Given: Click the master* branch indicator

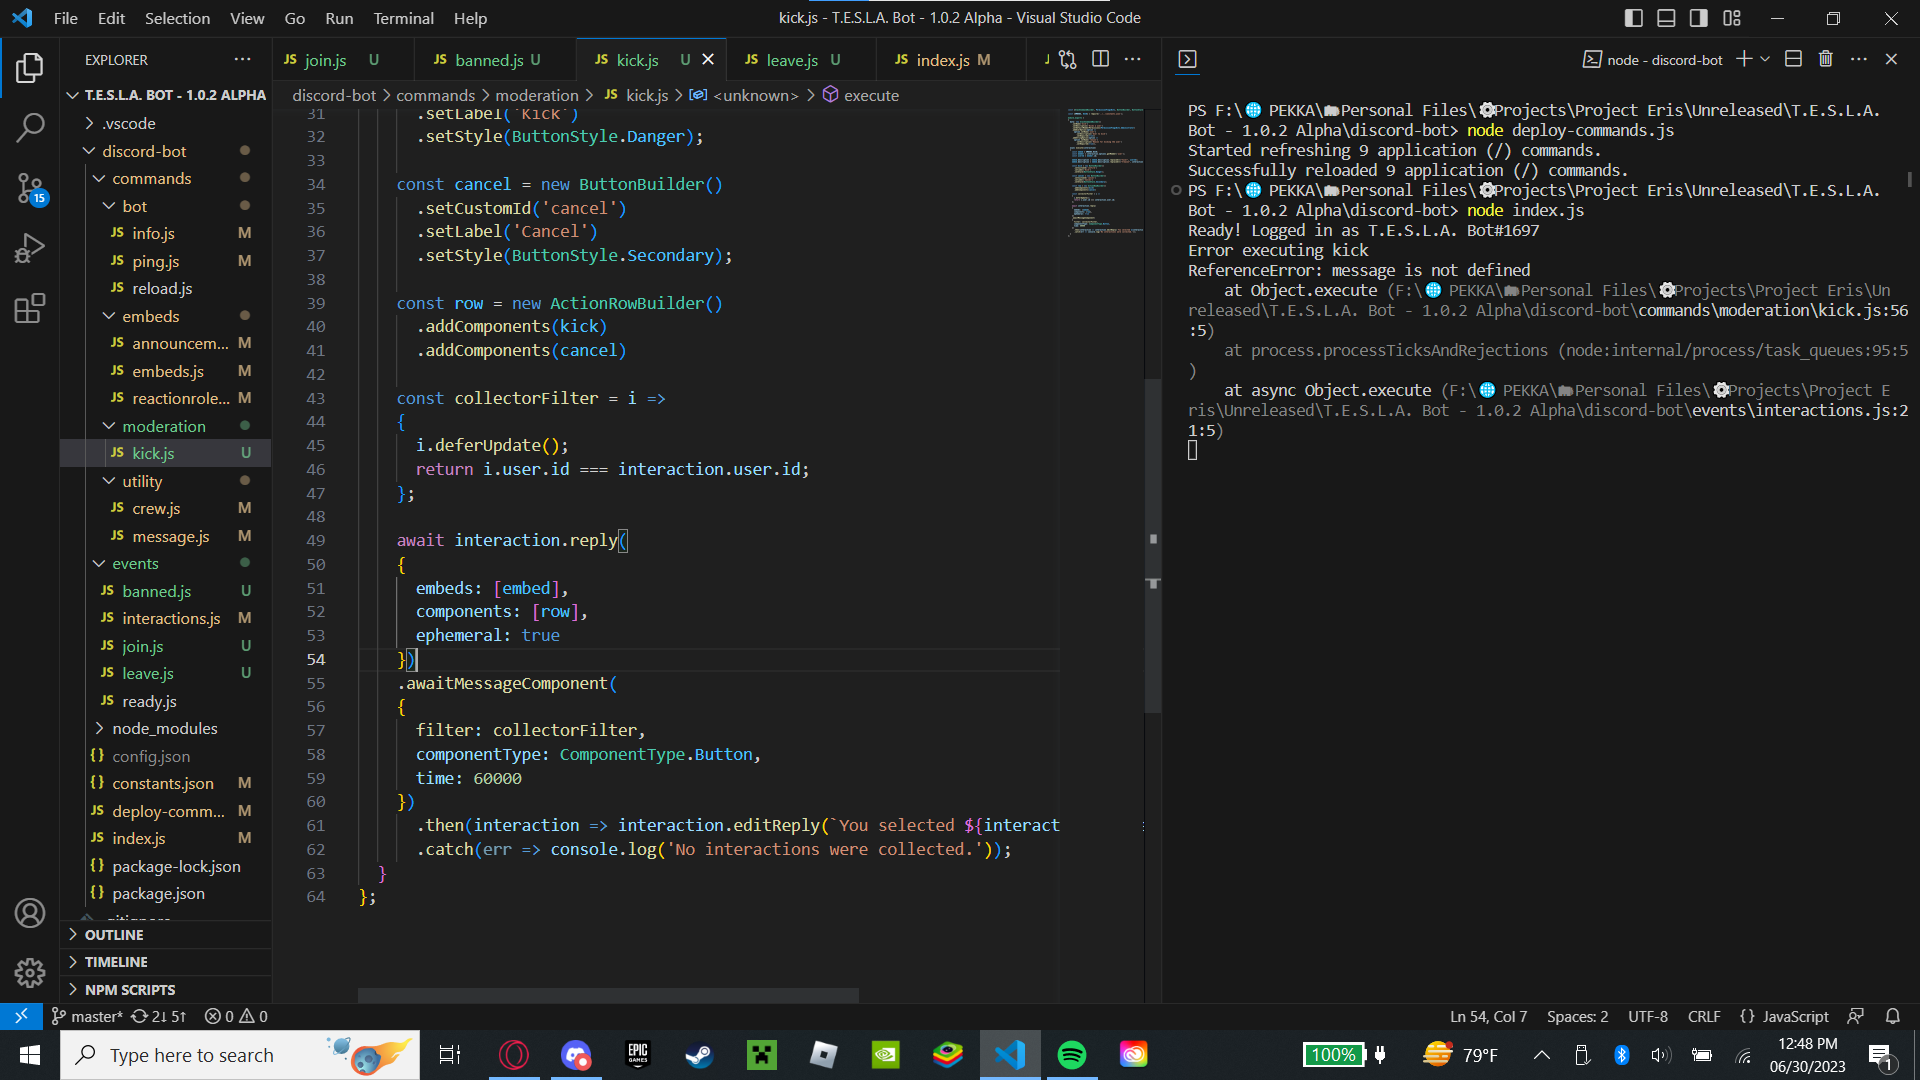Looking at the screenshot, I should click(x=86, y=1016).
